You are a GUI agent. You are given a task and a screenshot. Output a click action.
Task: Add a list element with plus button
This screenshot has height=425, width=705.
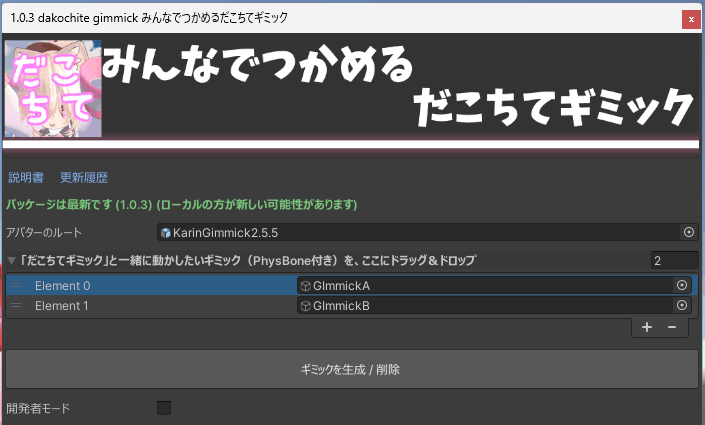pyautogui.click(x=647, y=327)
